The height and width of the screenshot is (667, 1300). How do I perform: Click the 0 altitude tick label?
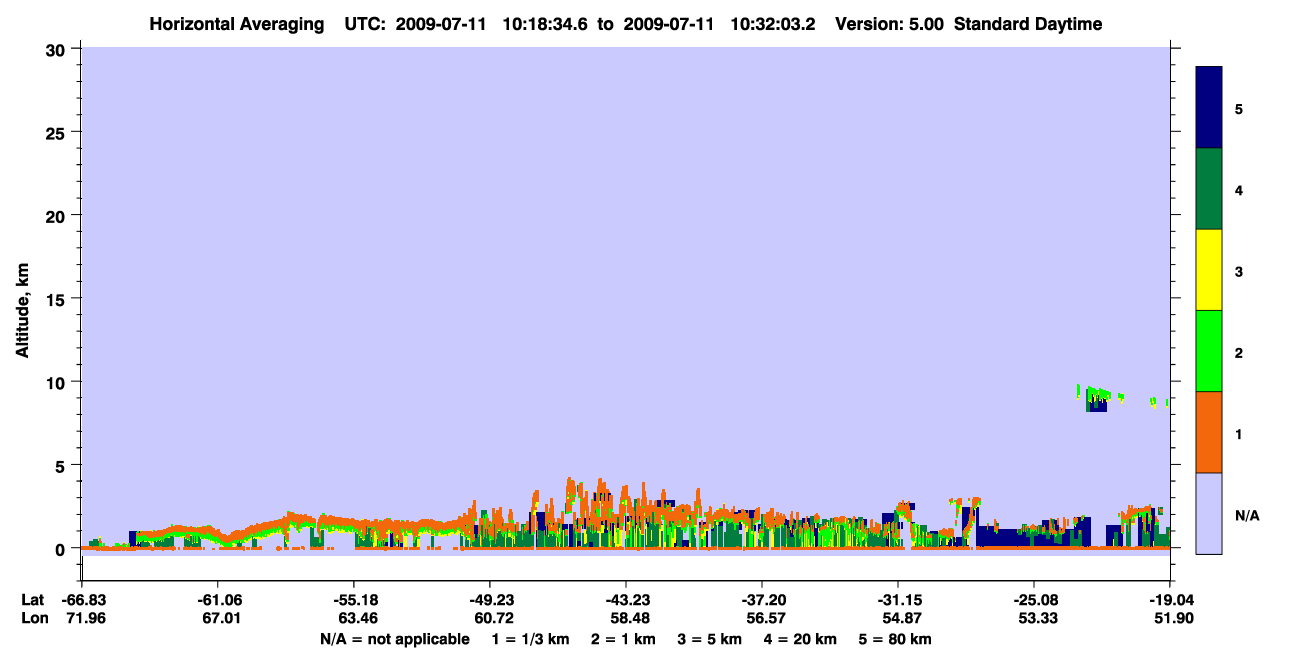coord(62,549)
